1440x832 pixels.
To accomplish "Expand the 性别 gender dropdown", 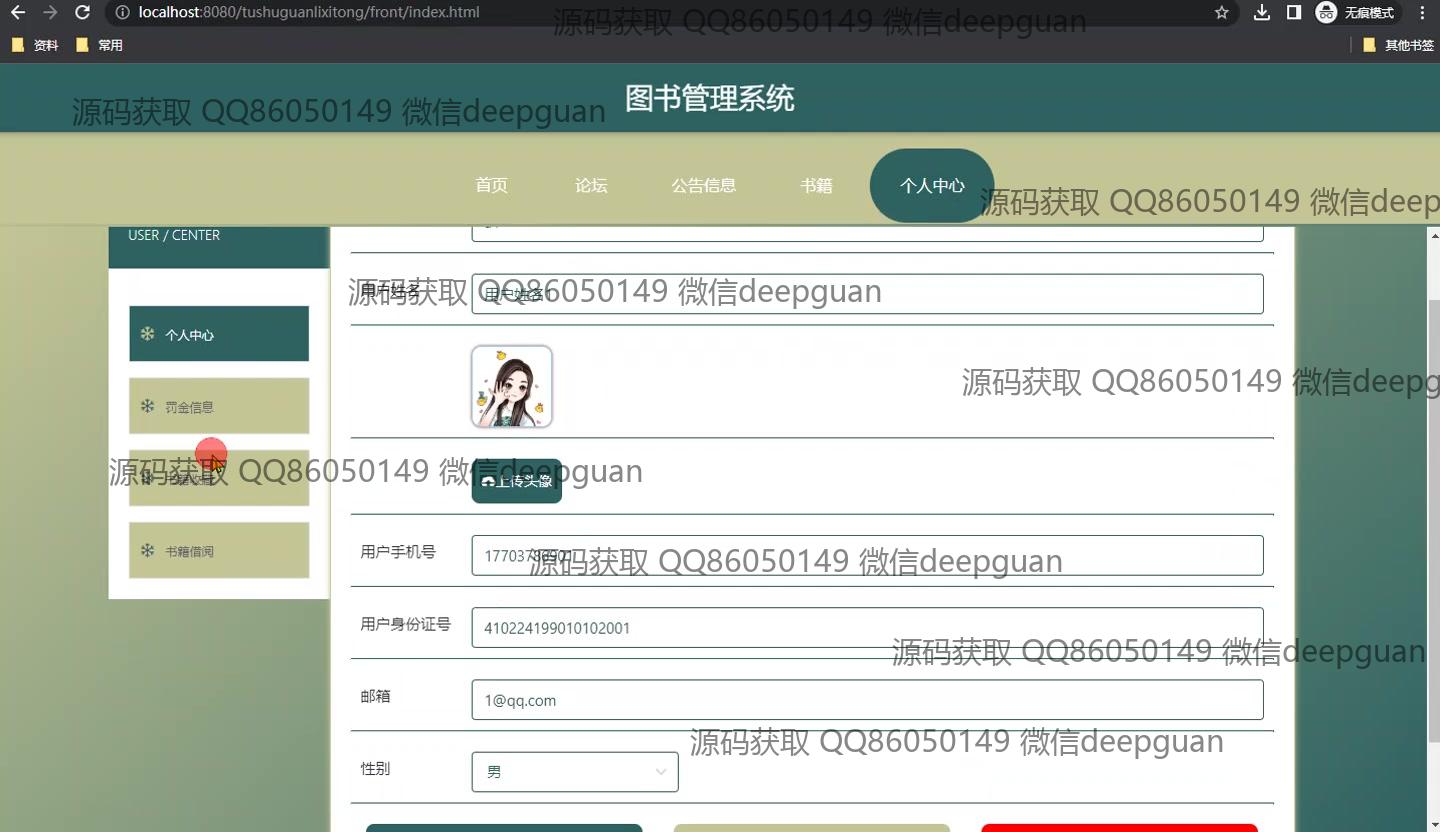I will pos(575,772).
